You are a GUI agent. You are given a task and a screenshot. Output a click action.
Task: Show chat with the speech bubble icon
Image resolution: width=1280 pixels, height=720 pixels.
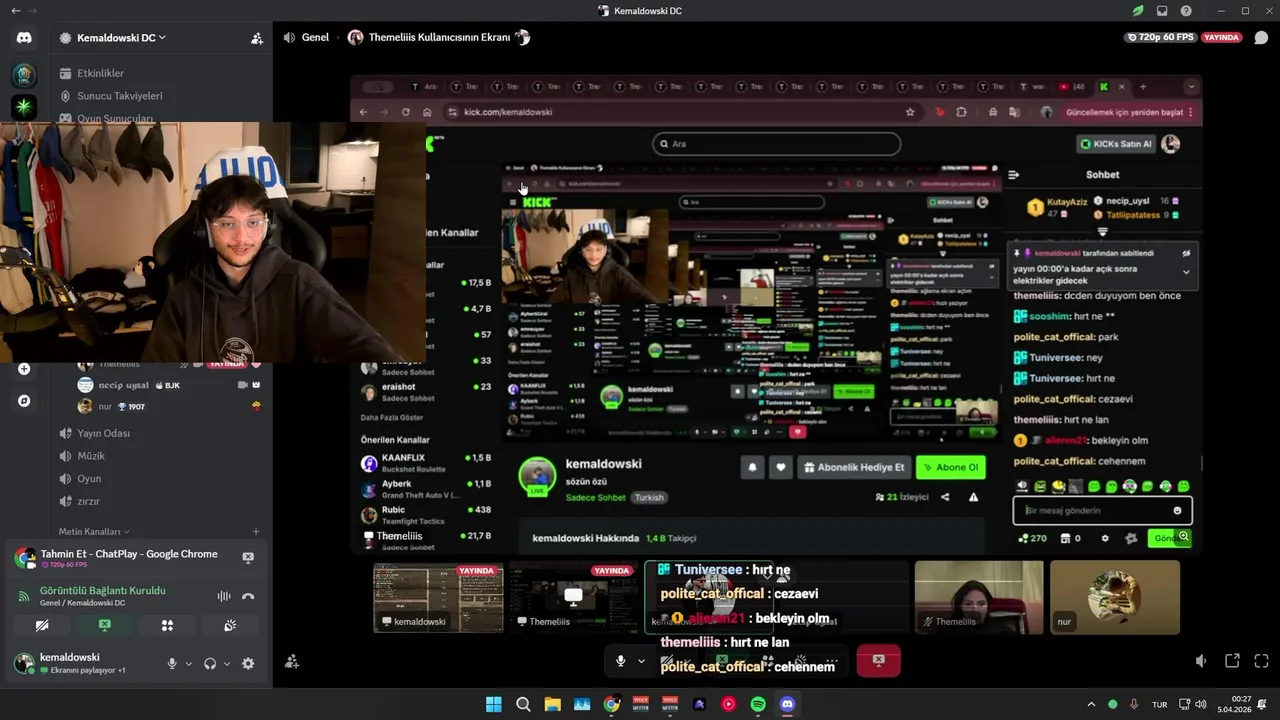point(1261,38)
